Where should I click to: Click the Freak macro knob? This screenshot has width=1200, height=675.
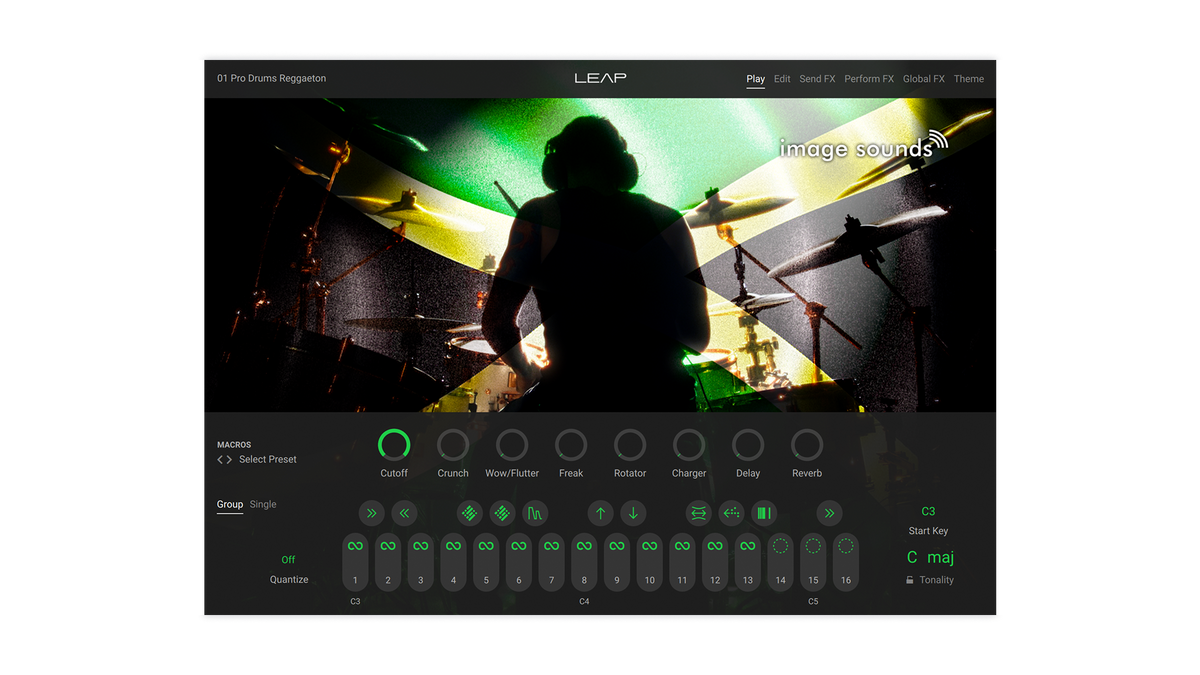click(x=571, y=445)
